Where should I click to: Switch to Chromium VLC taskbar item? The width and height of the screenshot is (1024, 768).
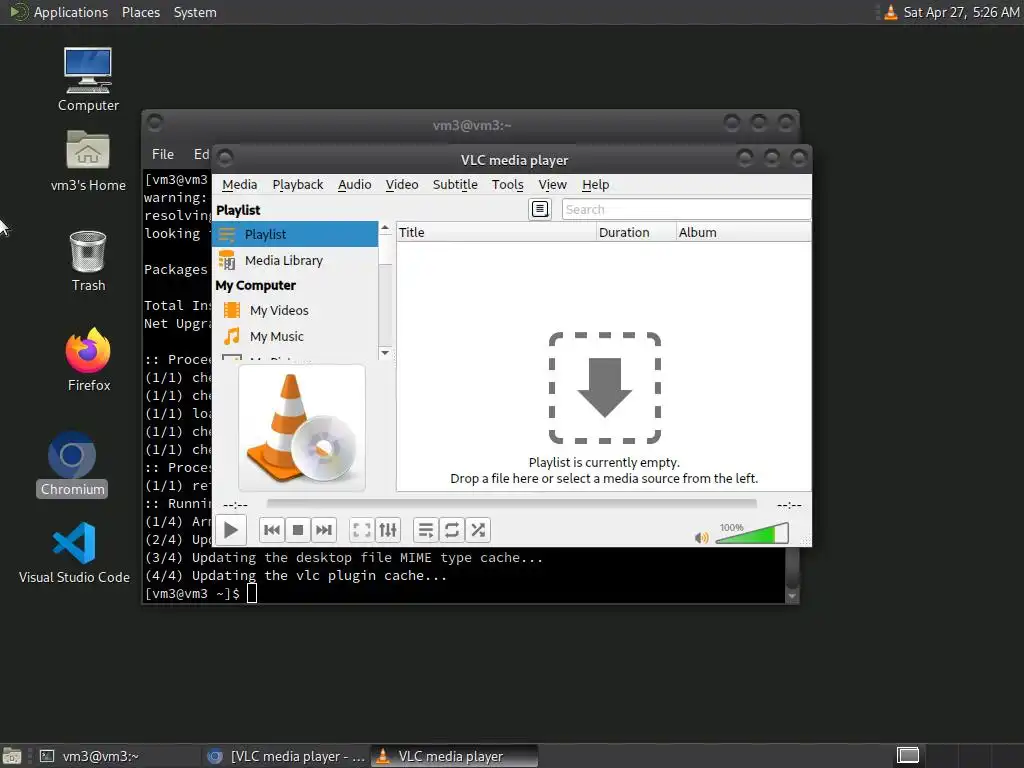(285, 756)
